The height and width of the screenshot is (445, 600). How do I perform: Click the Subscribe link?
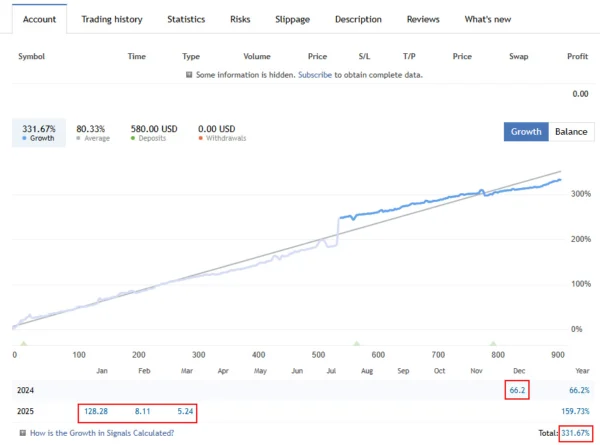pos(315,75)
